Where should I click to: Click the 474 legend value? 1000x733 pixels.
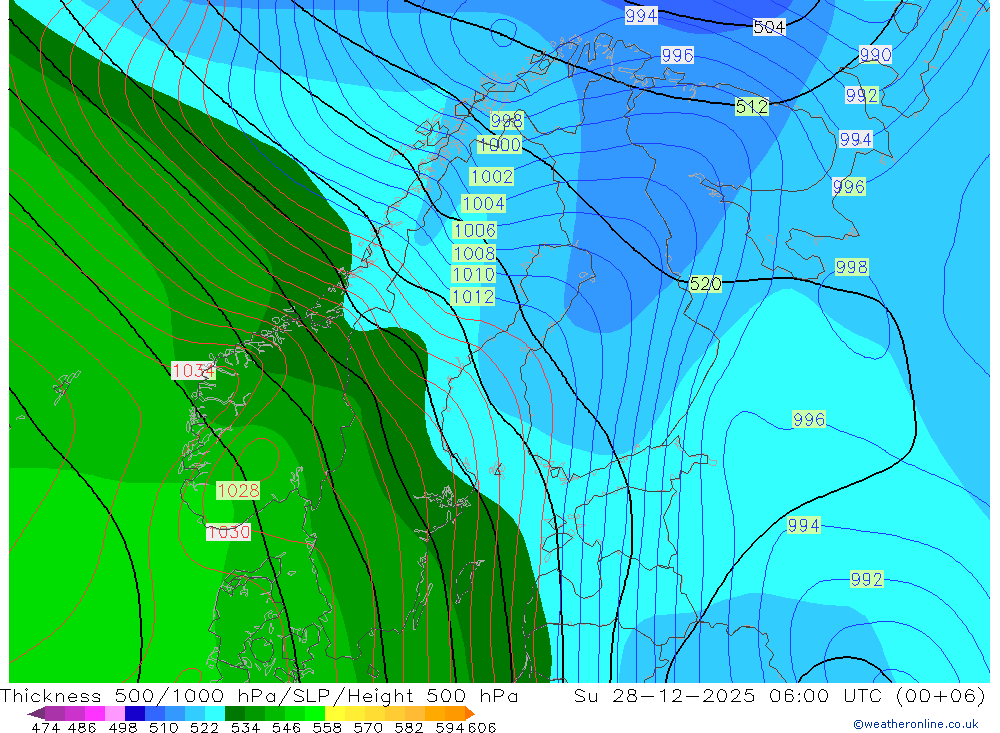45,727
